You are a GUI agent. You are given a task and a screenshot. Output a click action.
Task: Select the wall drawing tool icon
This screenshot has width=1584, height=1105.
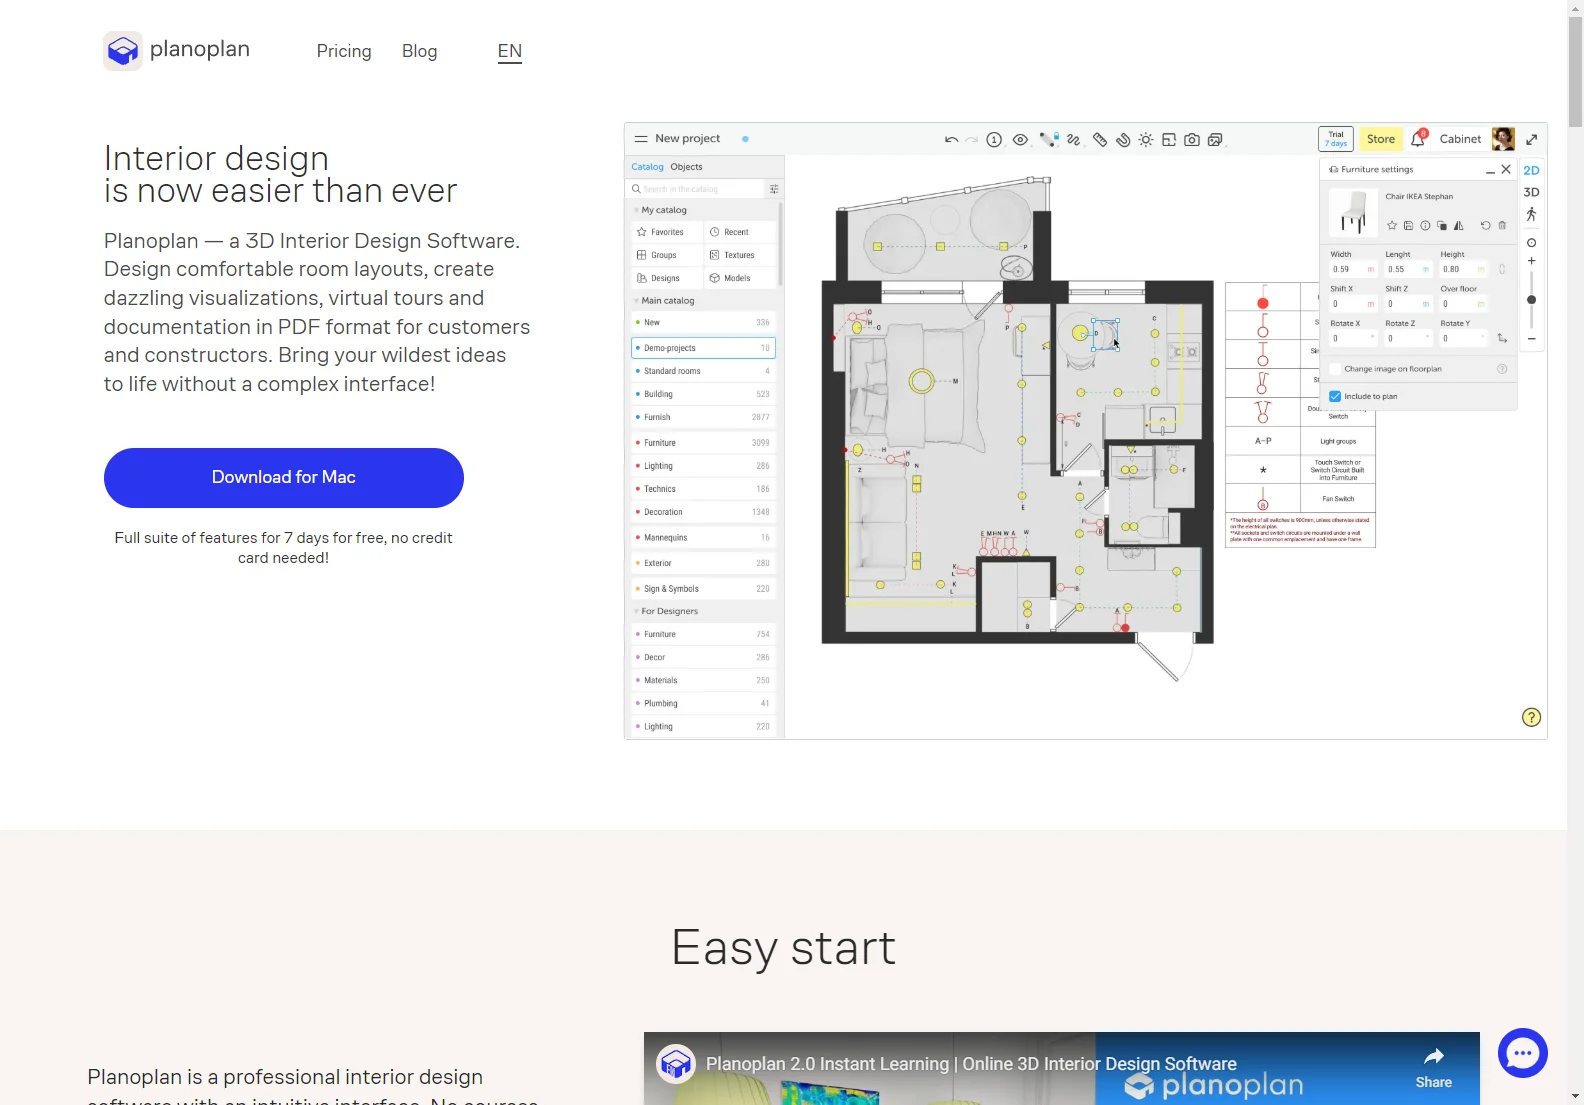pos(1049,140)
